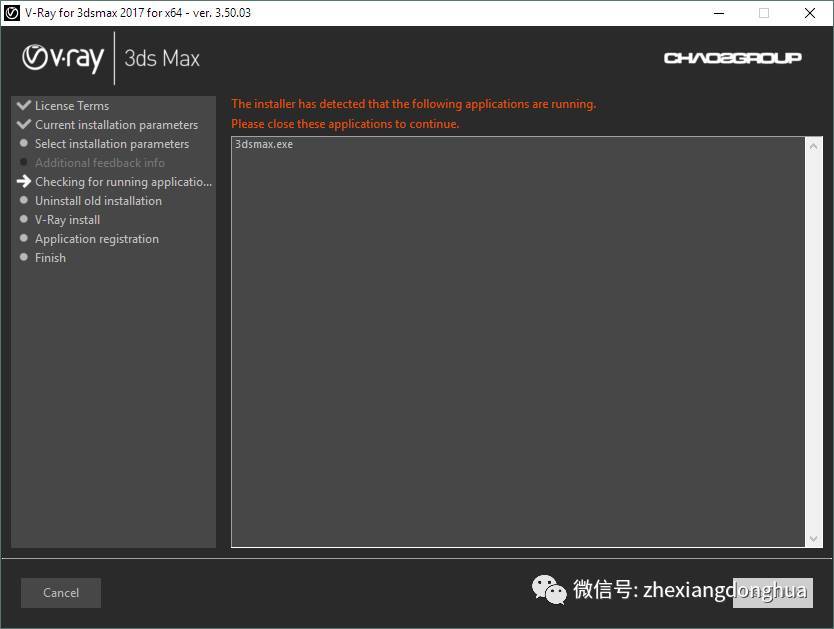This screenshot has height=629, width=834.
Task: Select 3dsmax.exe in the running applications list
Action: 264,144
